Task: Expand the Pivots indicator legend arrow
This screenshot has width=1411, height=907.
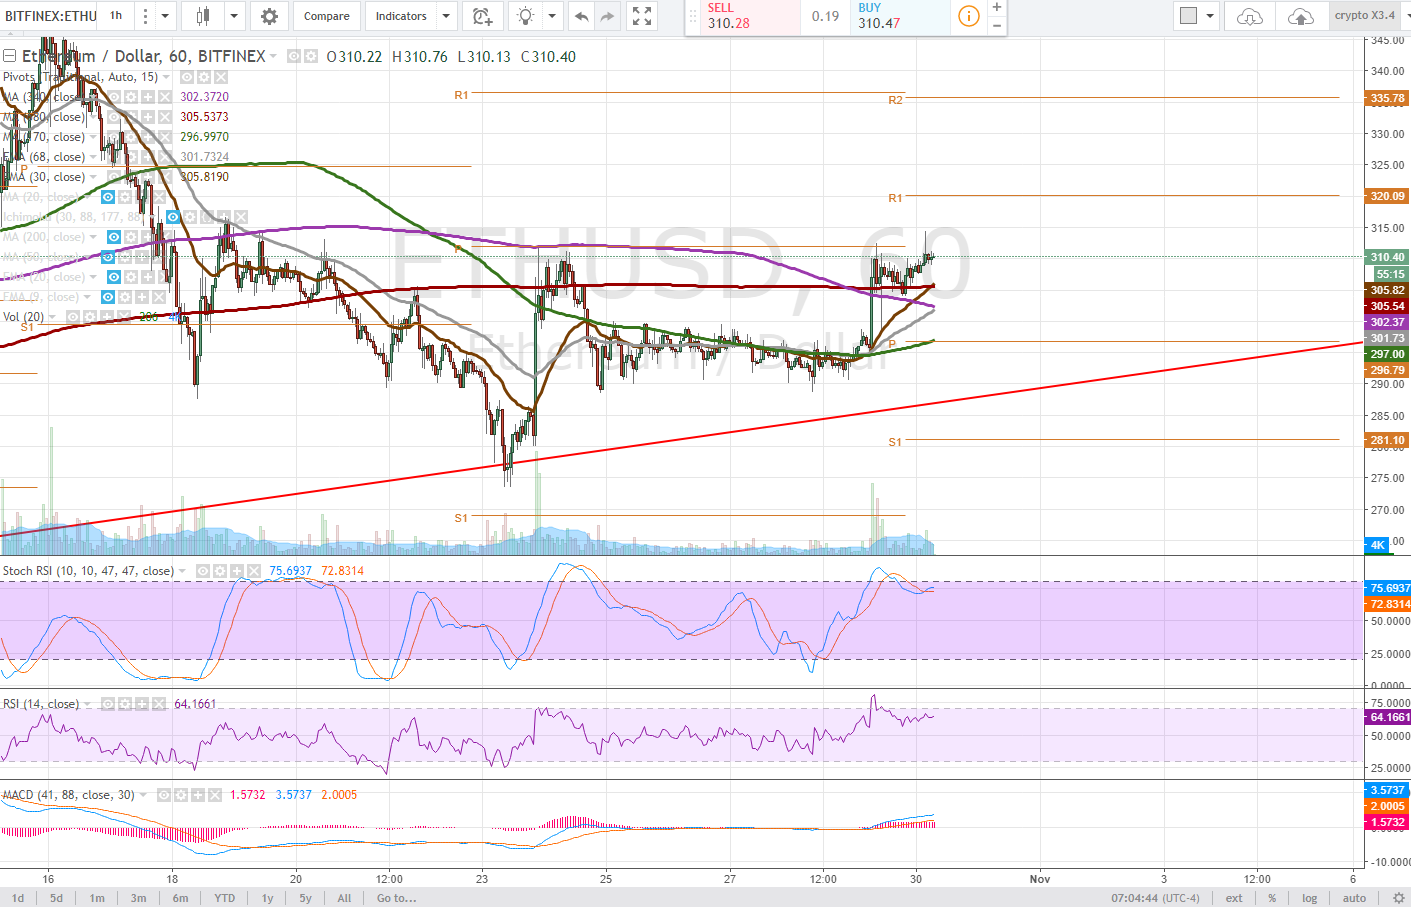Action: (166, 77)
